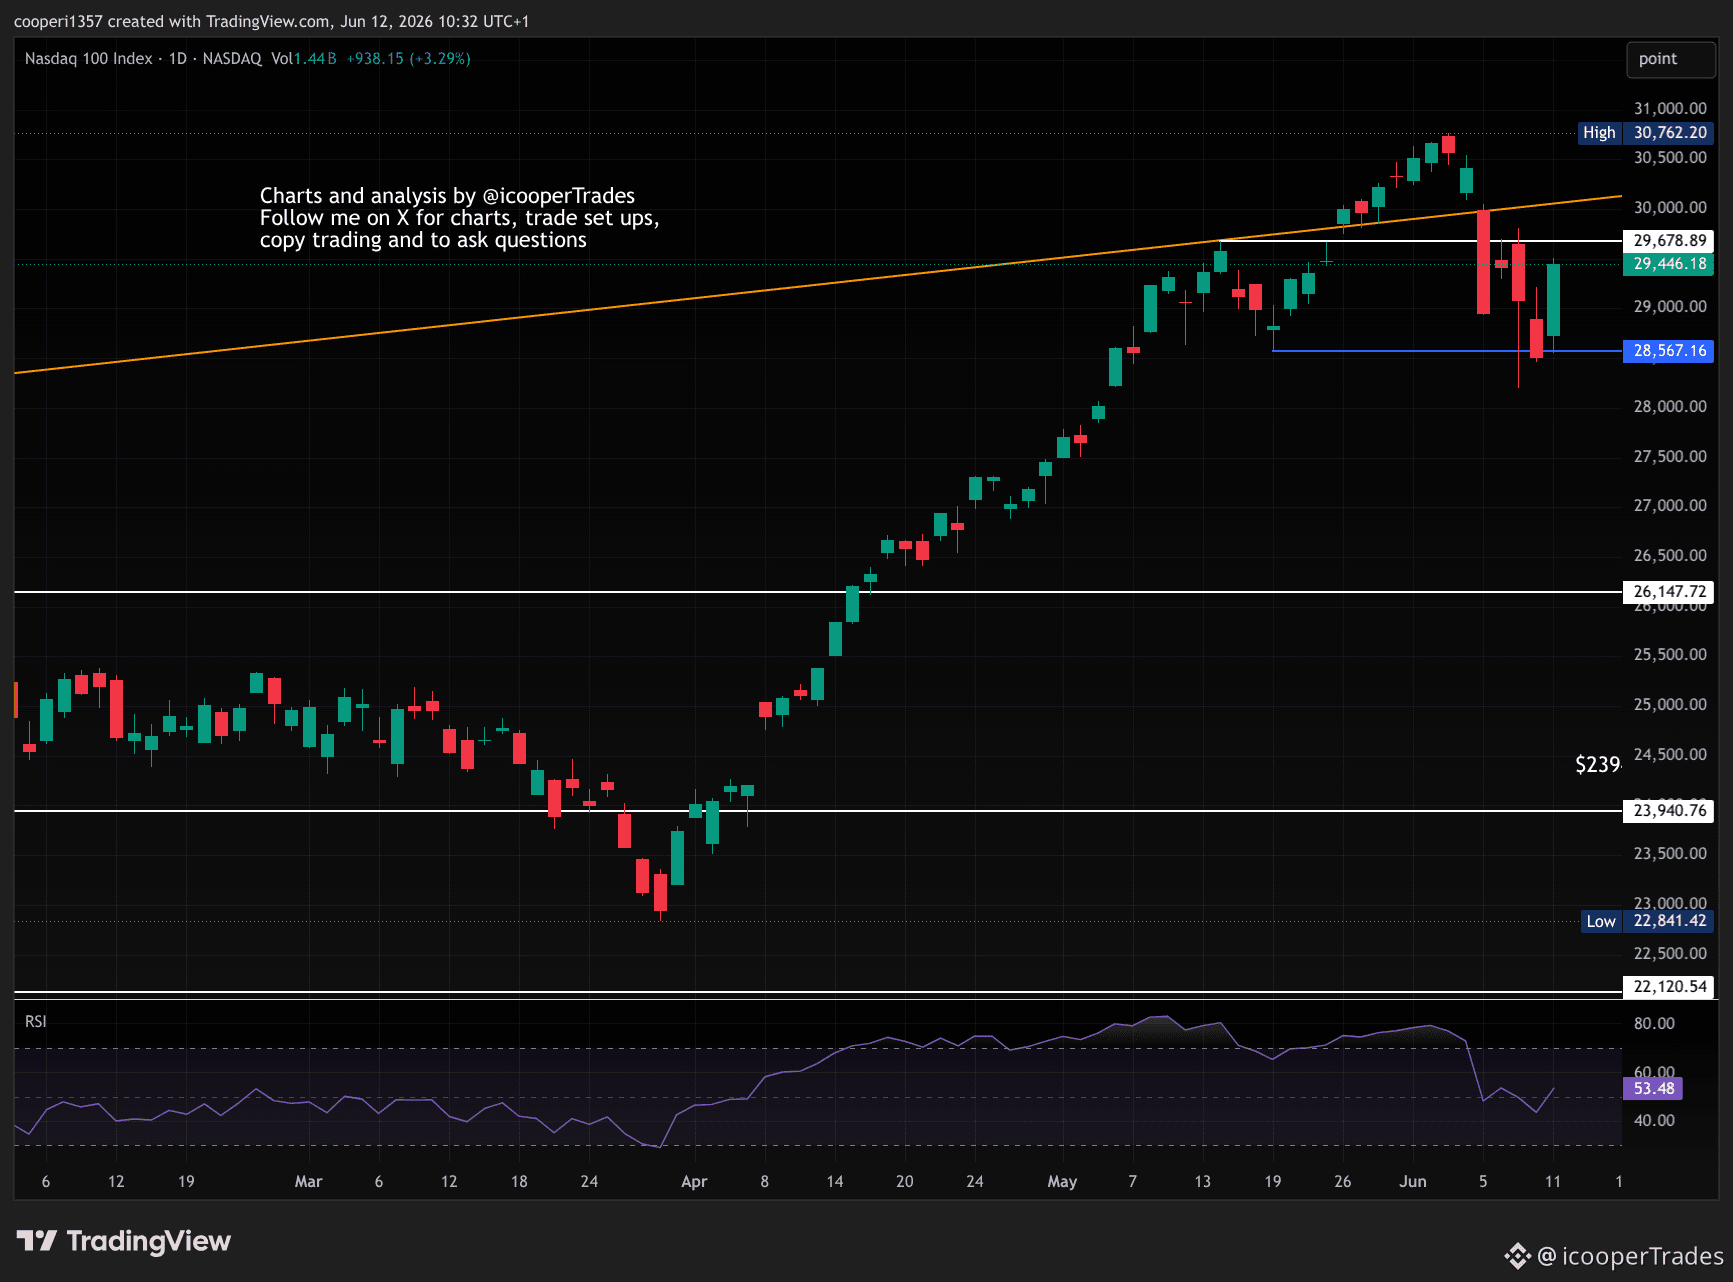Select the "Charts and analysis by @icooperTrades" annotation
The height and width of the screenshot is (1282, 1733).
447,196
